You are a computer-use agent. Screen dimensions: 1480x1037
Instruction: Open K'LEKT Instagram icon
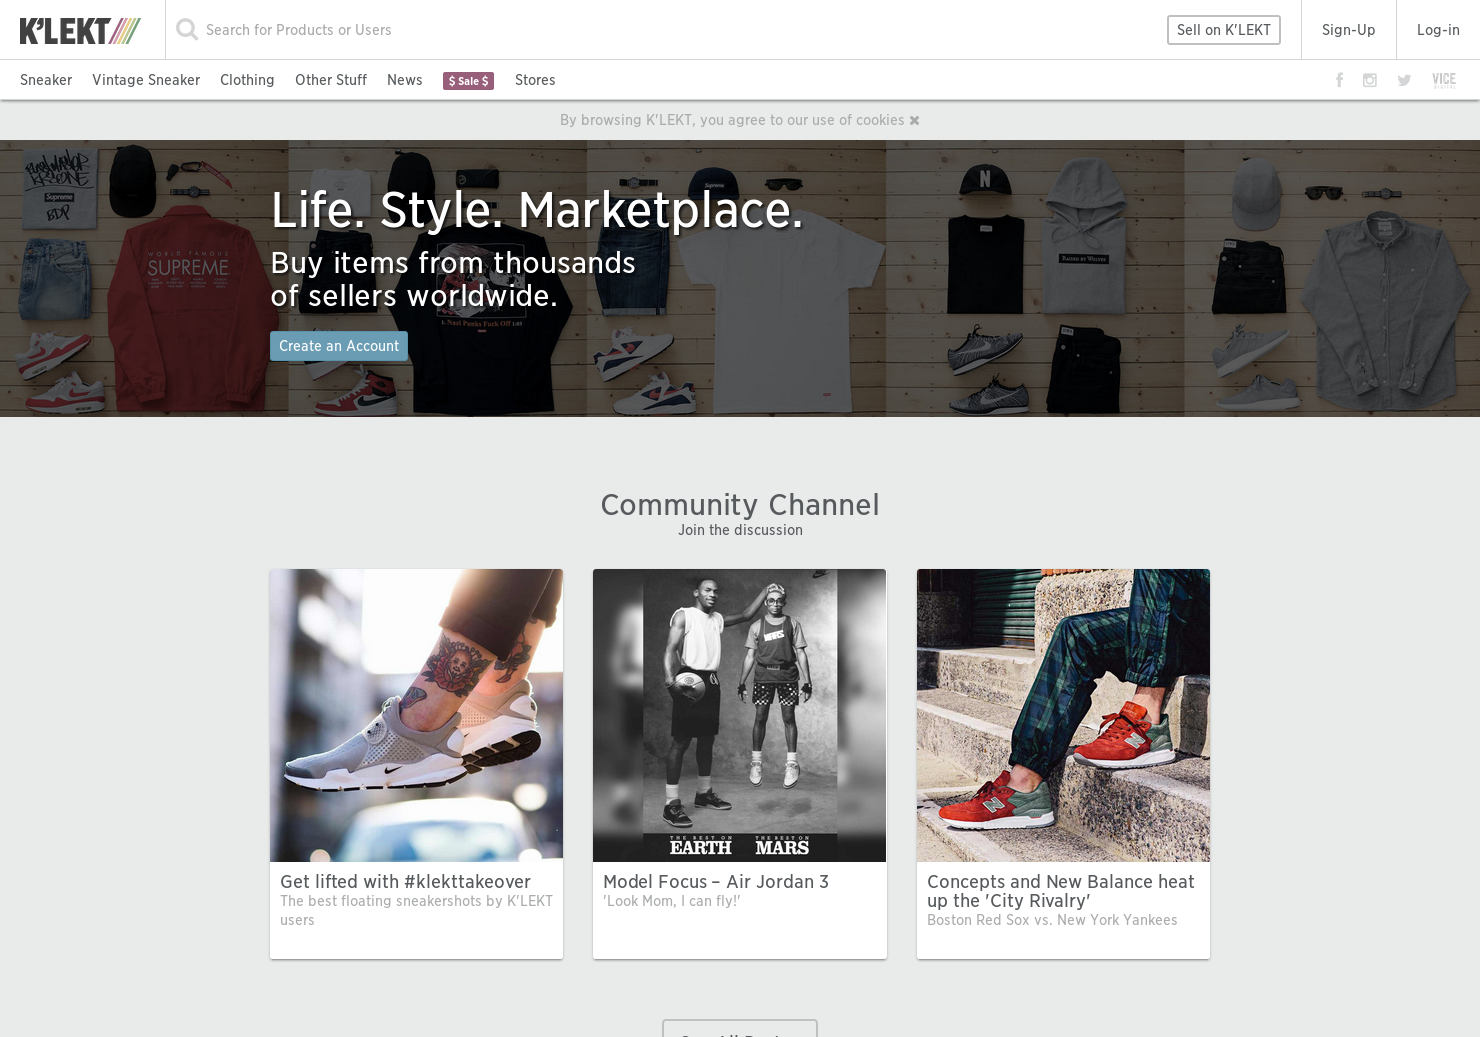click(x=1370, y=80)
